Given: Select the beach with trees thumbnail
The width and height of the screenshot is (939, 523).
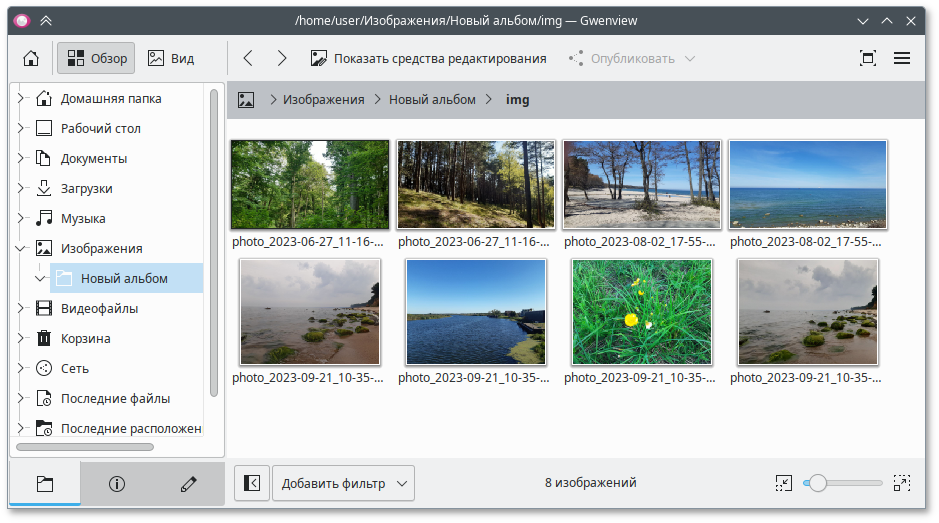Looking at the screenshot, I should tap(642, 185).
